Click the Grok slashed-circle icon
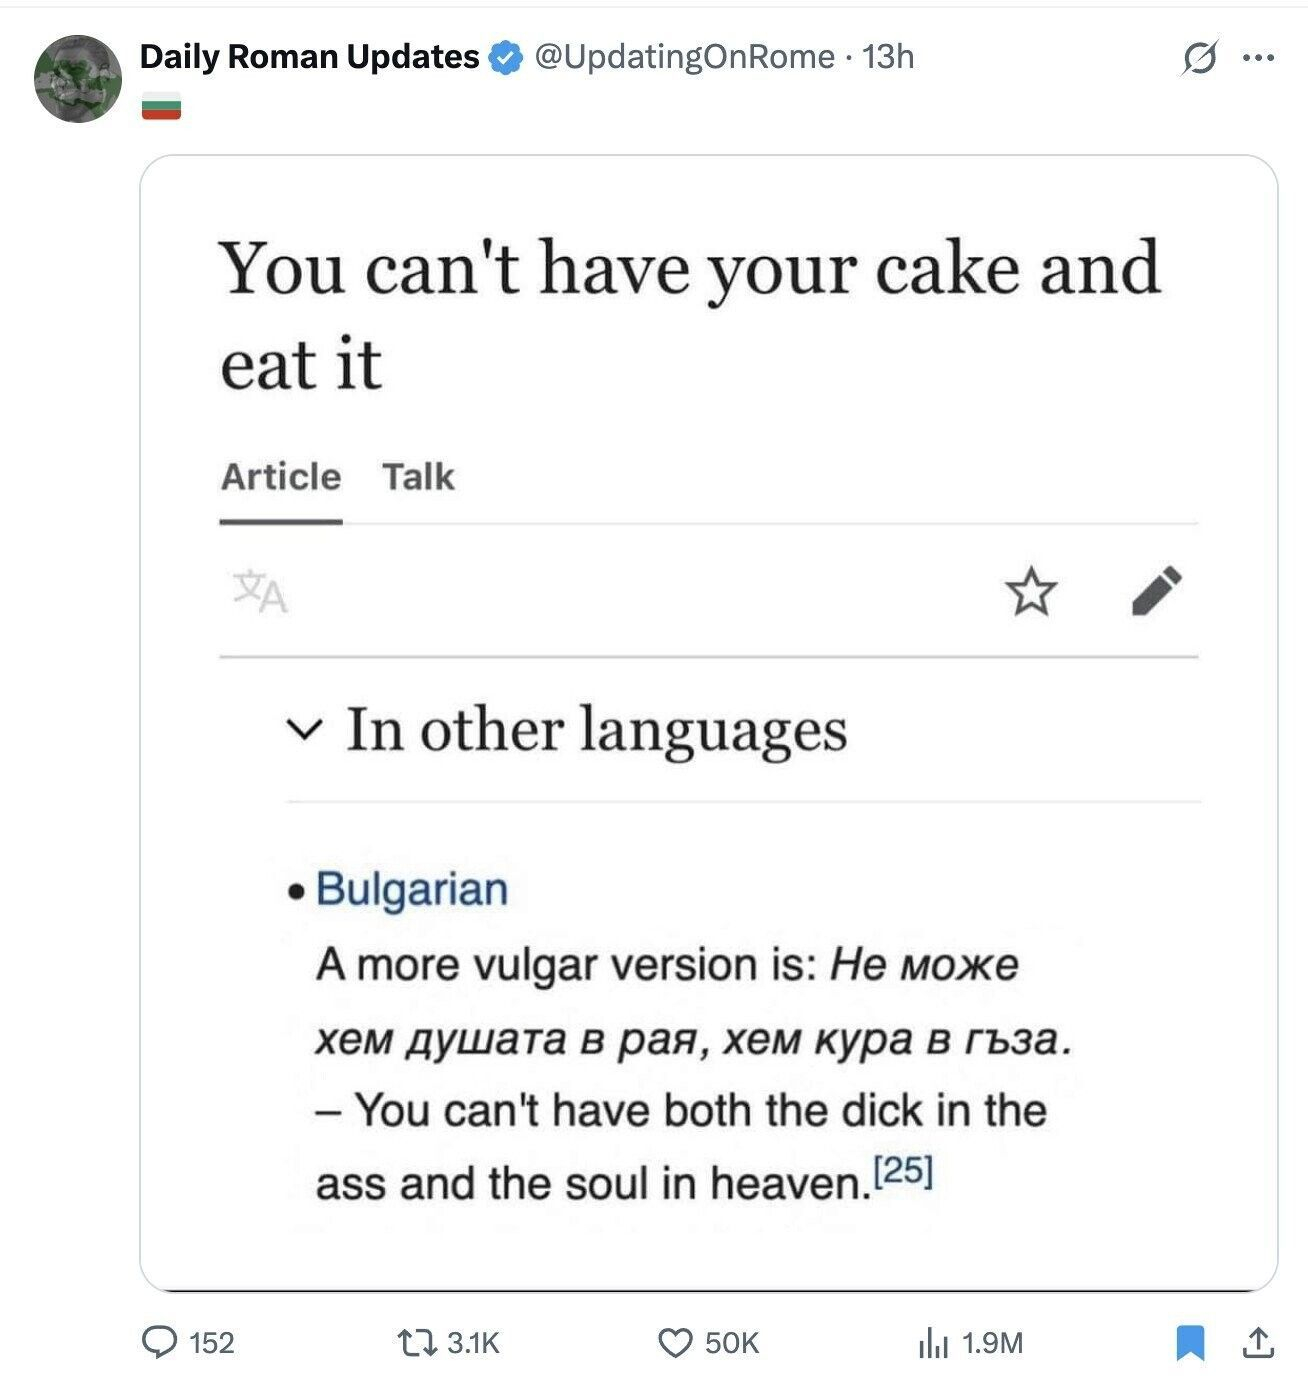Viewport: 1308px width, 1380px height. coord(1199,58)
